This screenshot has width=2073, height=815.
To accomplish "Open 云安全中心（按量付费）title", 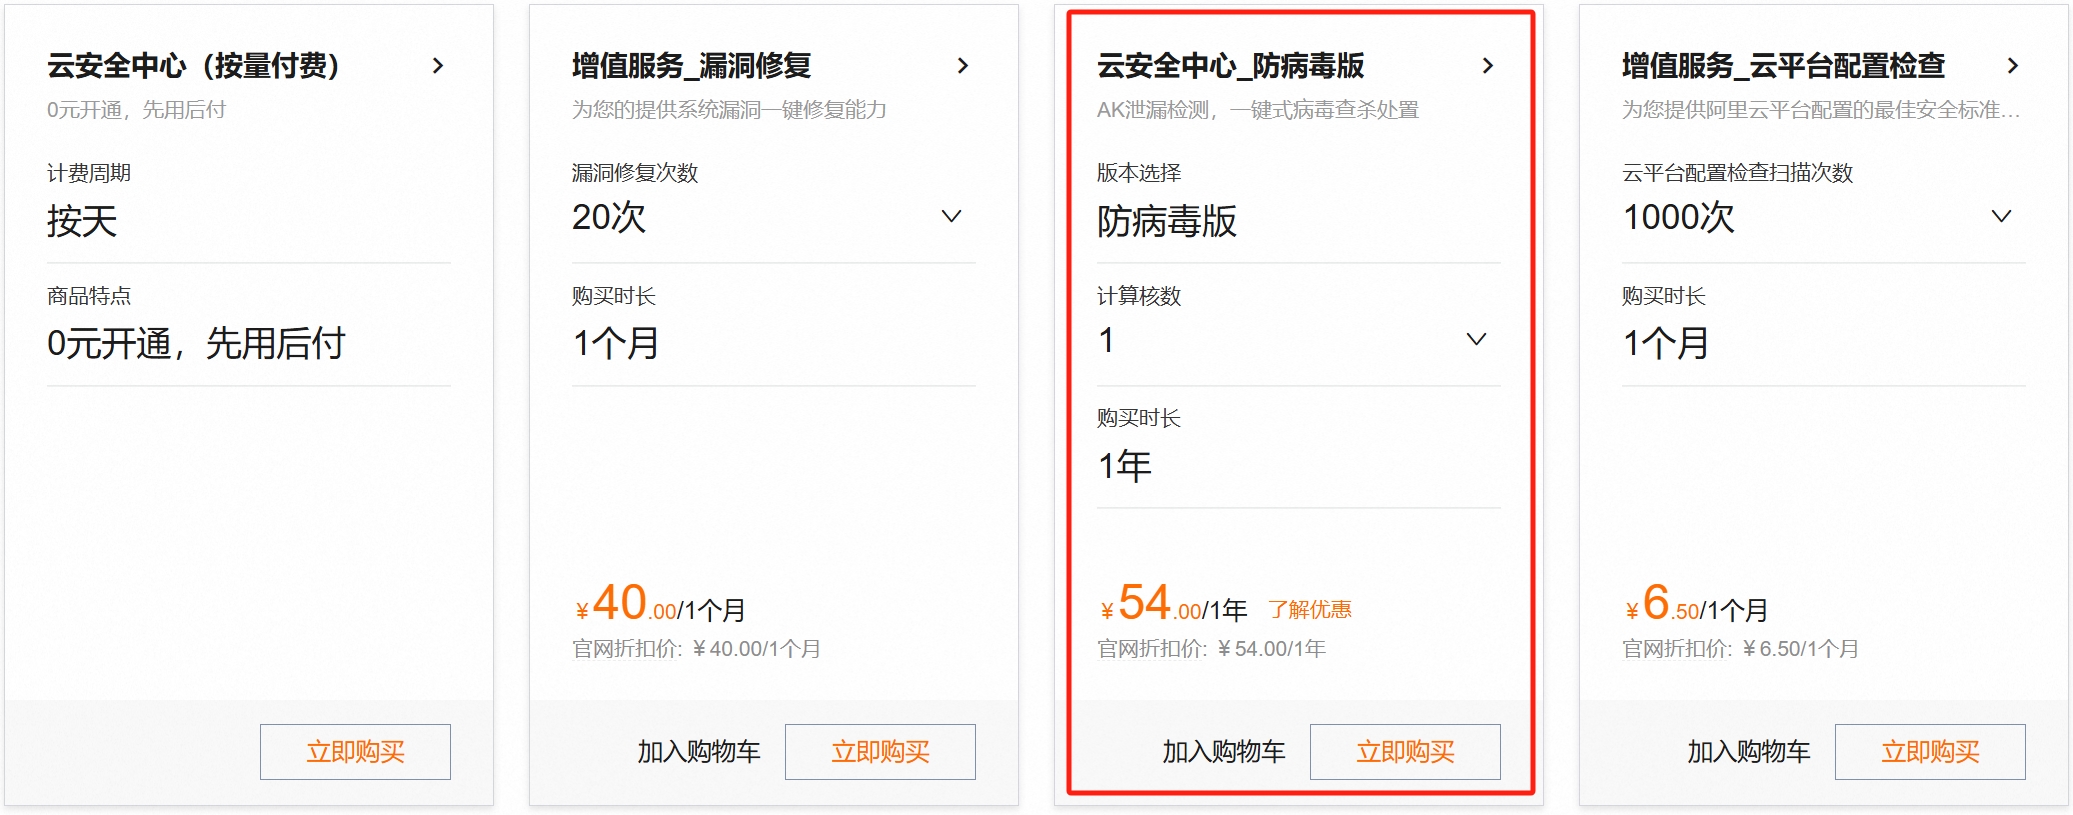I will (193, 66).
